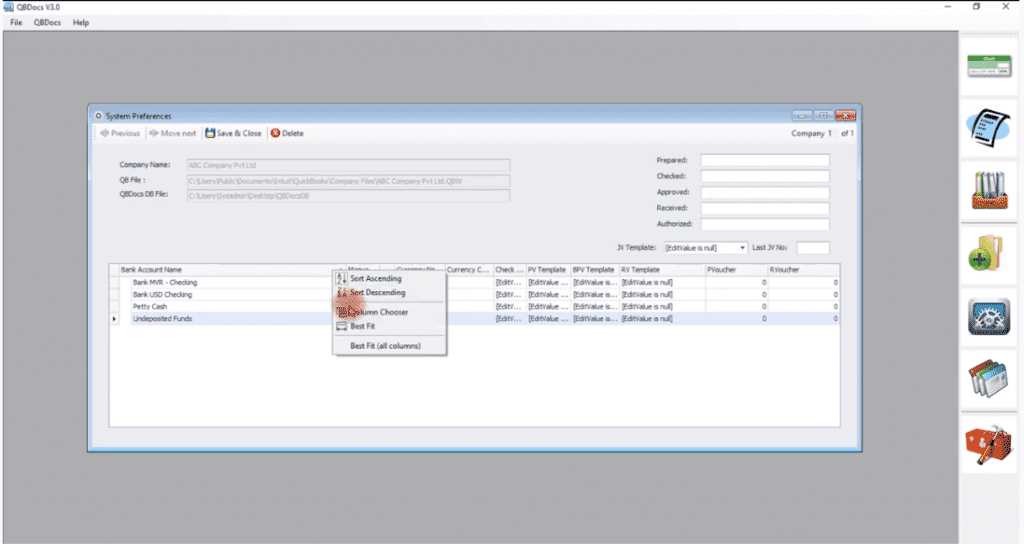Click the Checked input field

765,176
